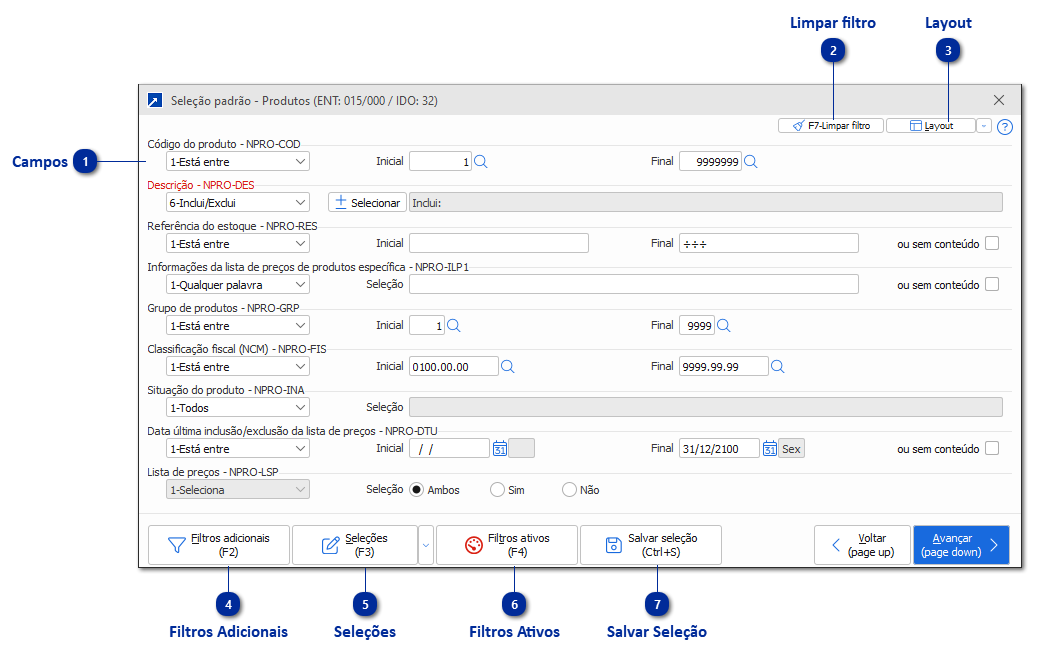Click Grupo de produtos Inicial field
1045x658 pixels.
427,326
